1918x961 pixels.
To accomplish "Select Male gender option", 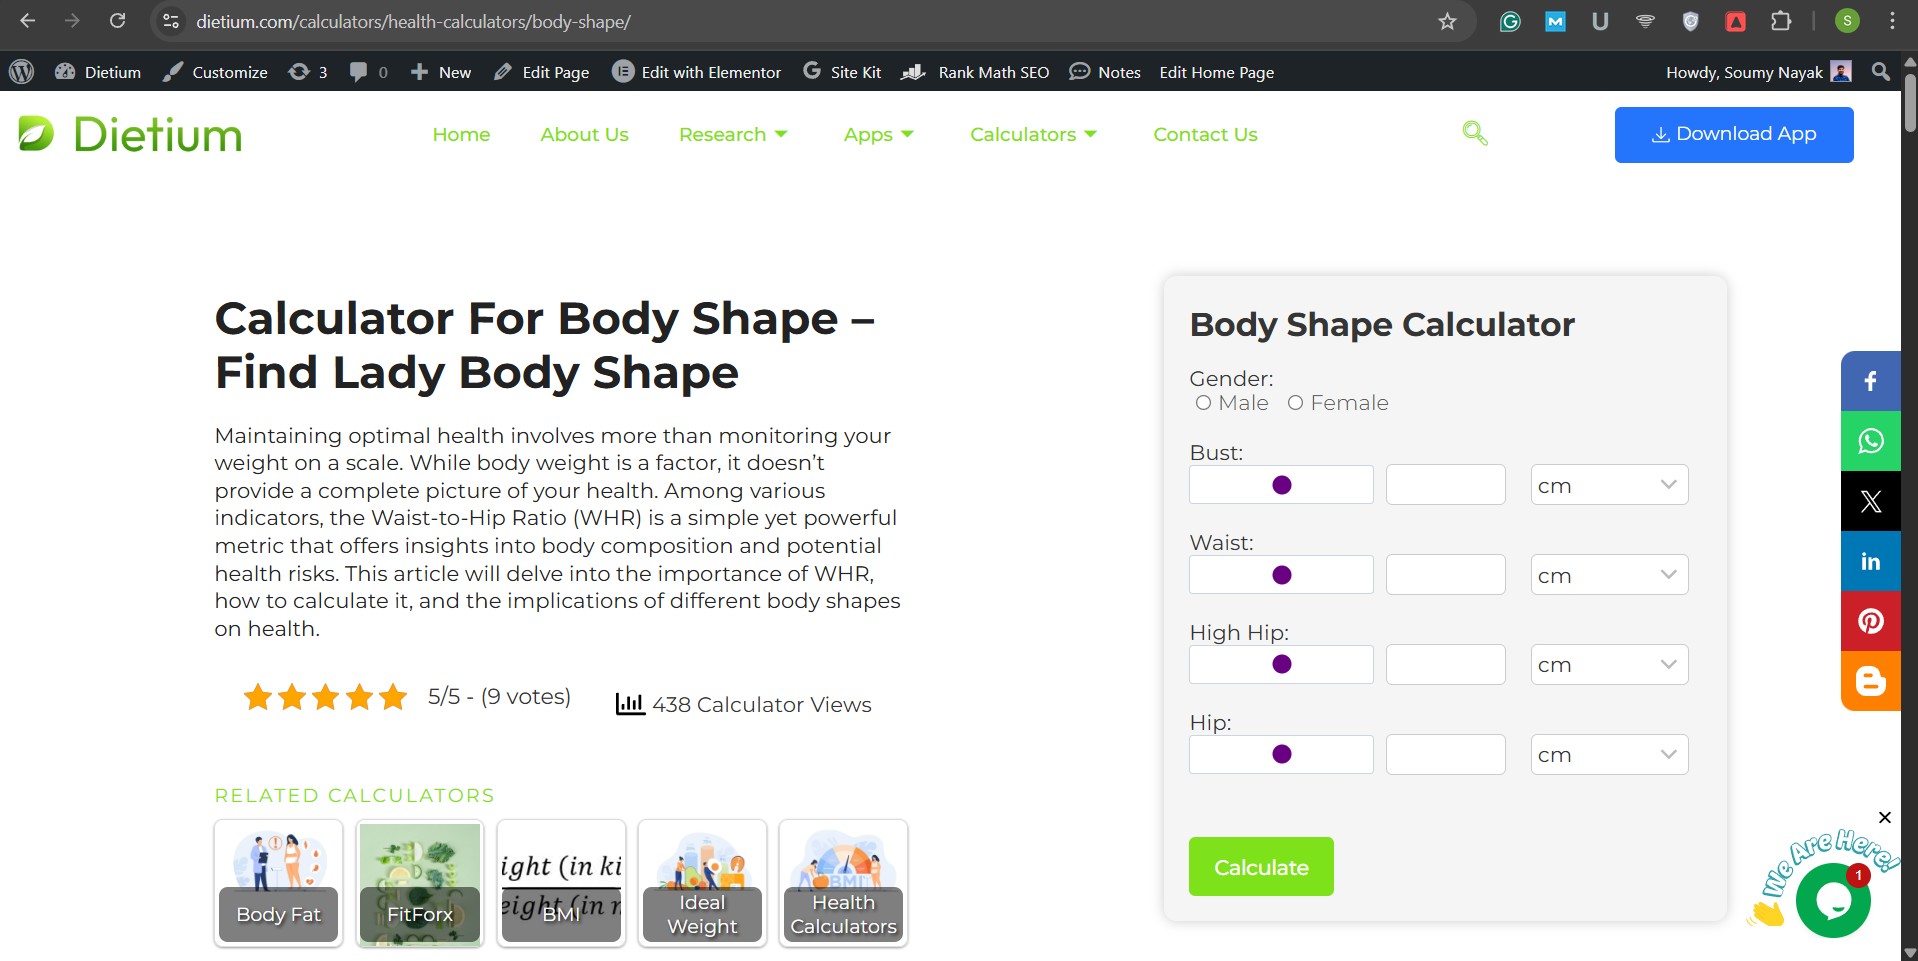I will coord(1204,403).
